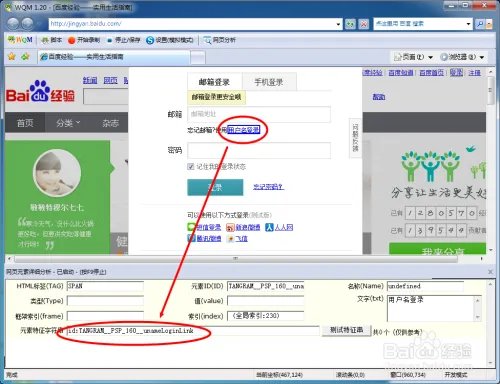Click the Sina Weibo red icon
This screenshot has height=384, width=500.
click(230, 227)
